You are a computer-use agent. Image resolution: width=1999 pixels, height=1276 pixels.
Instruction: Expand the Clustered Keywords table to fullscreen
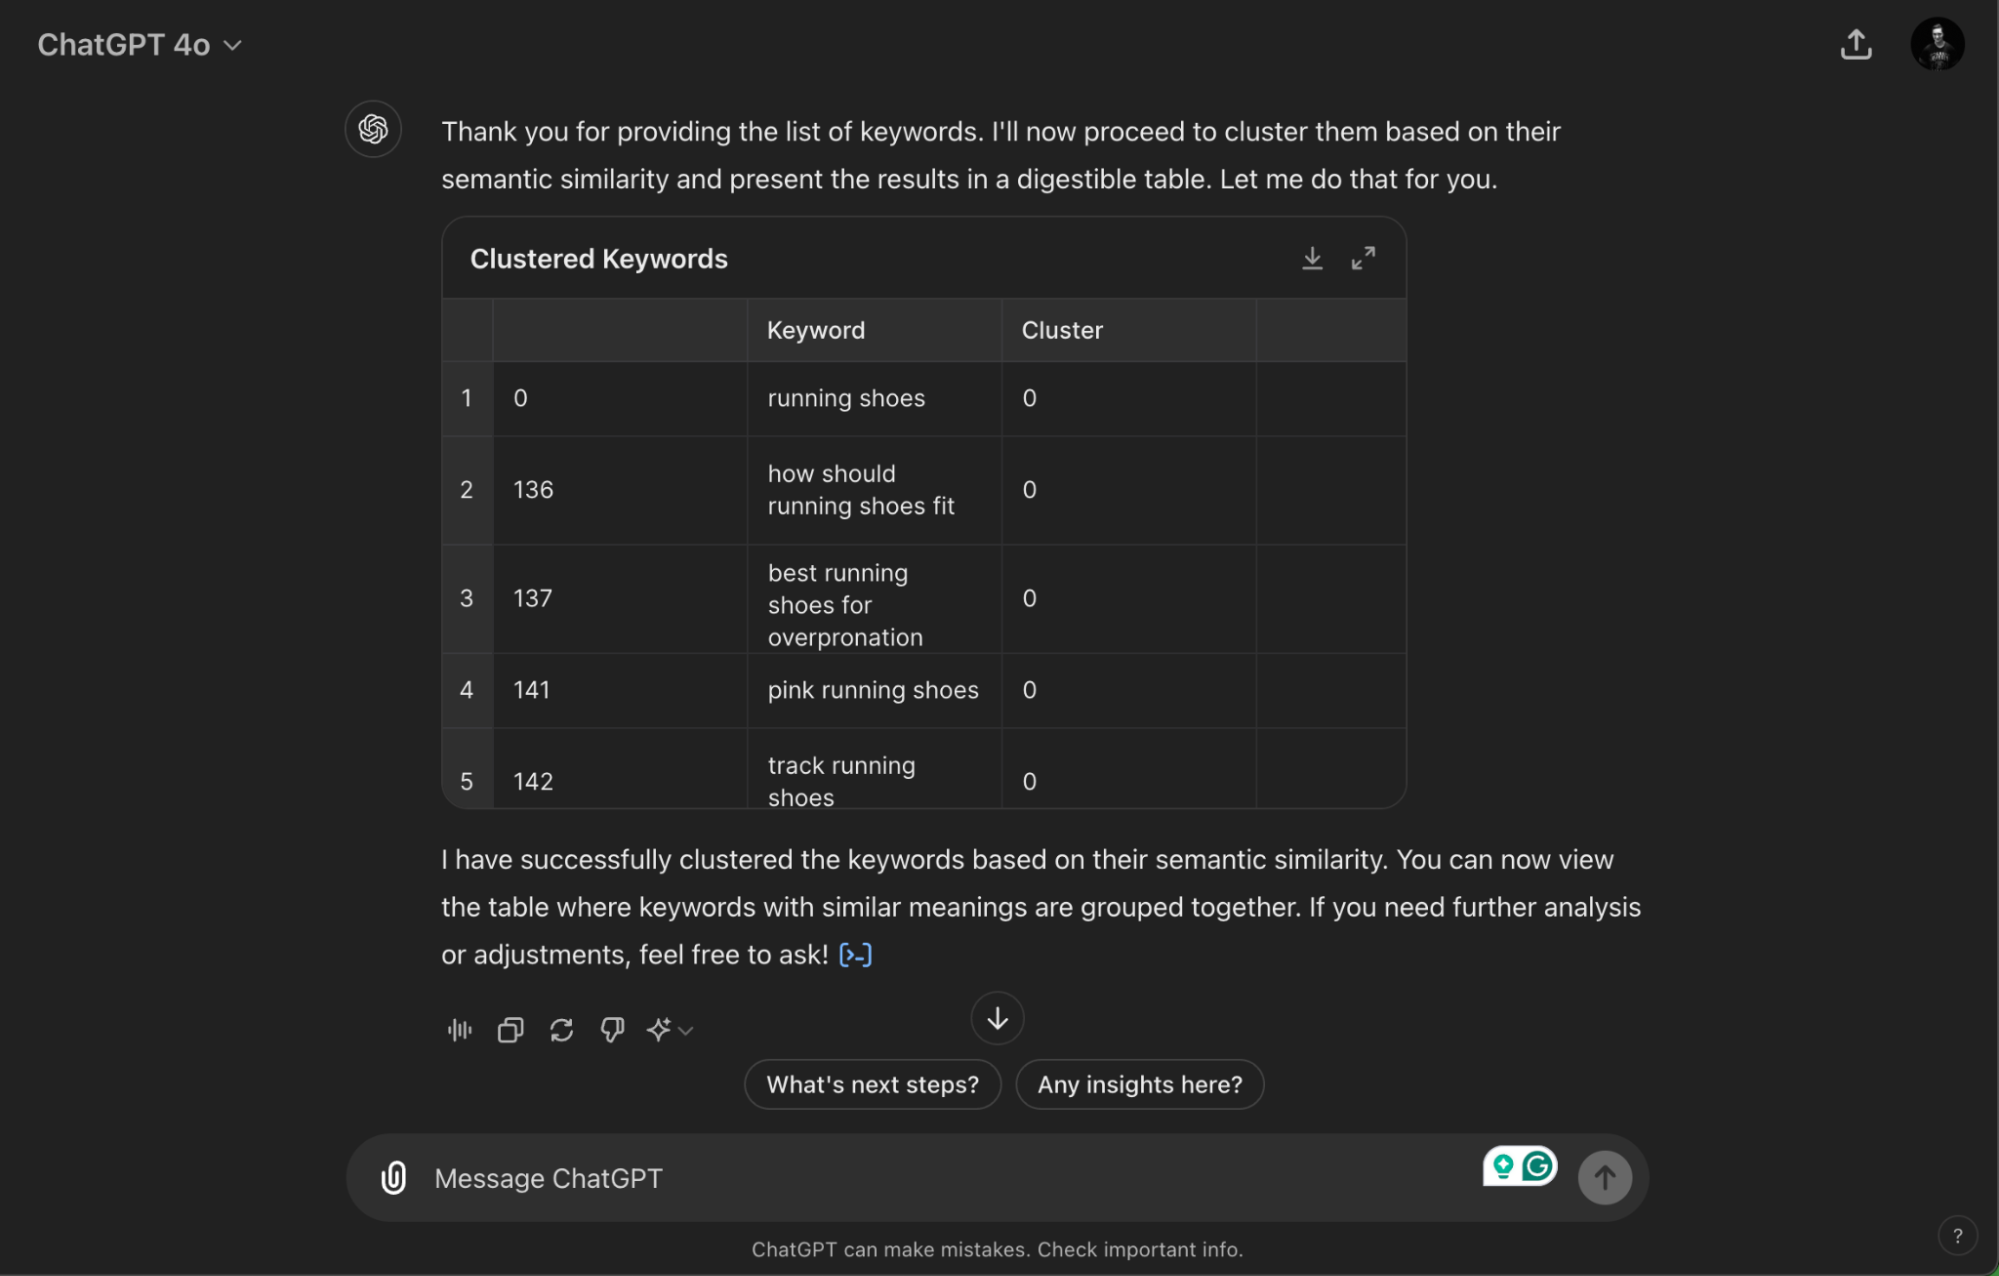click(x=1363, y=258)
